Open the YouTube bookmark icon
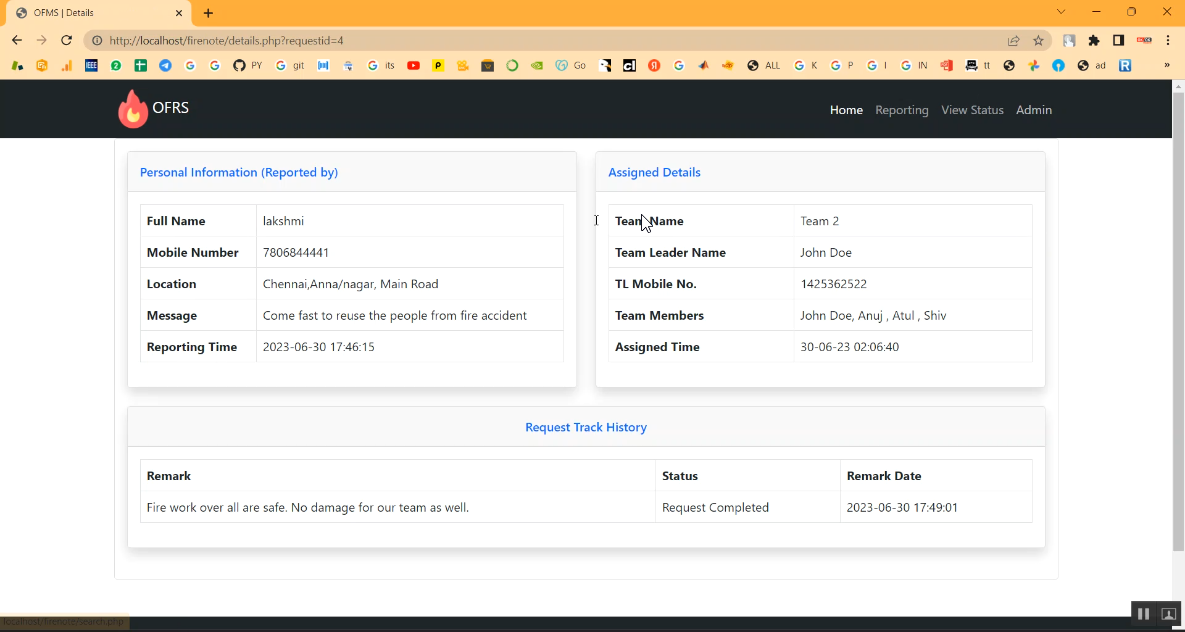 coord(413,66)
